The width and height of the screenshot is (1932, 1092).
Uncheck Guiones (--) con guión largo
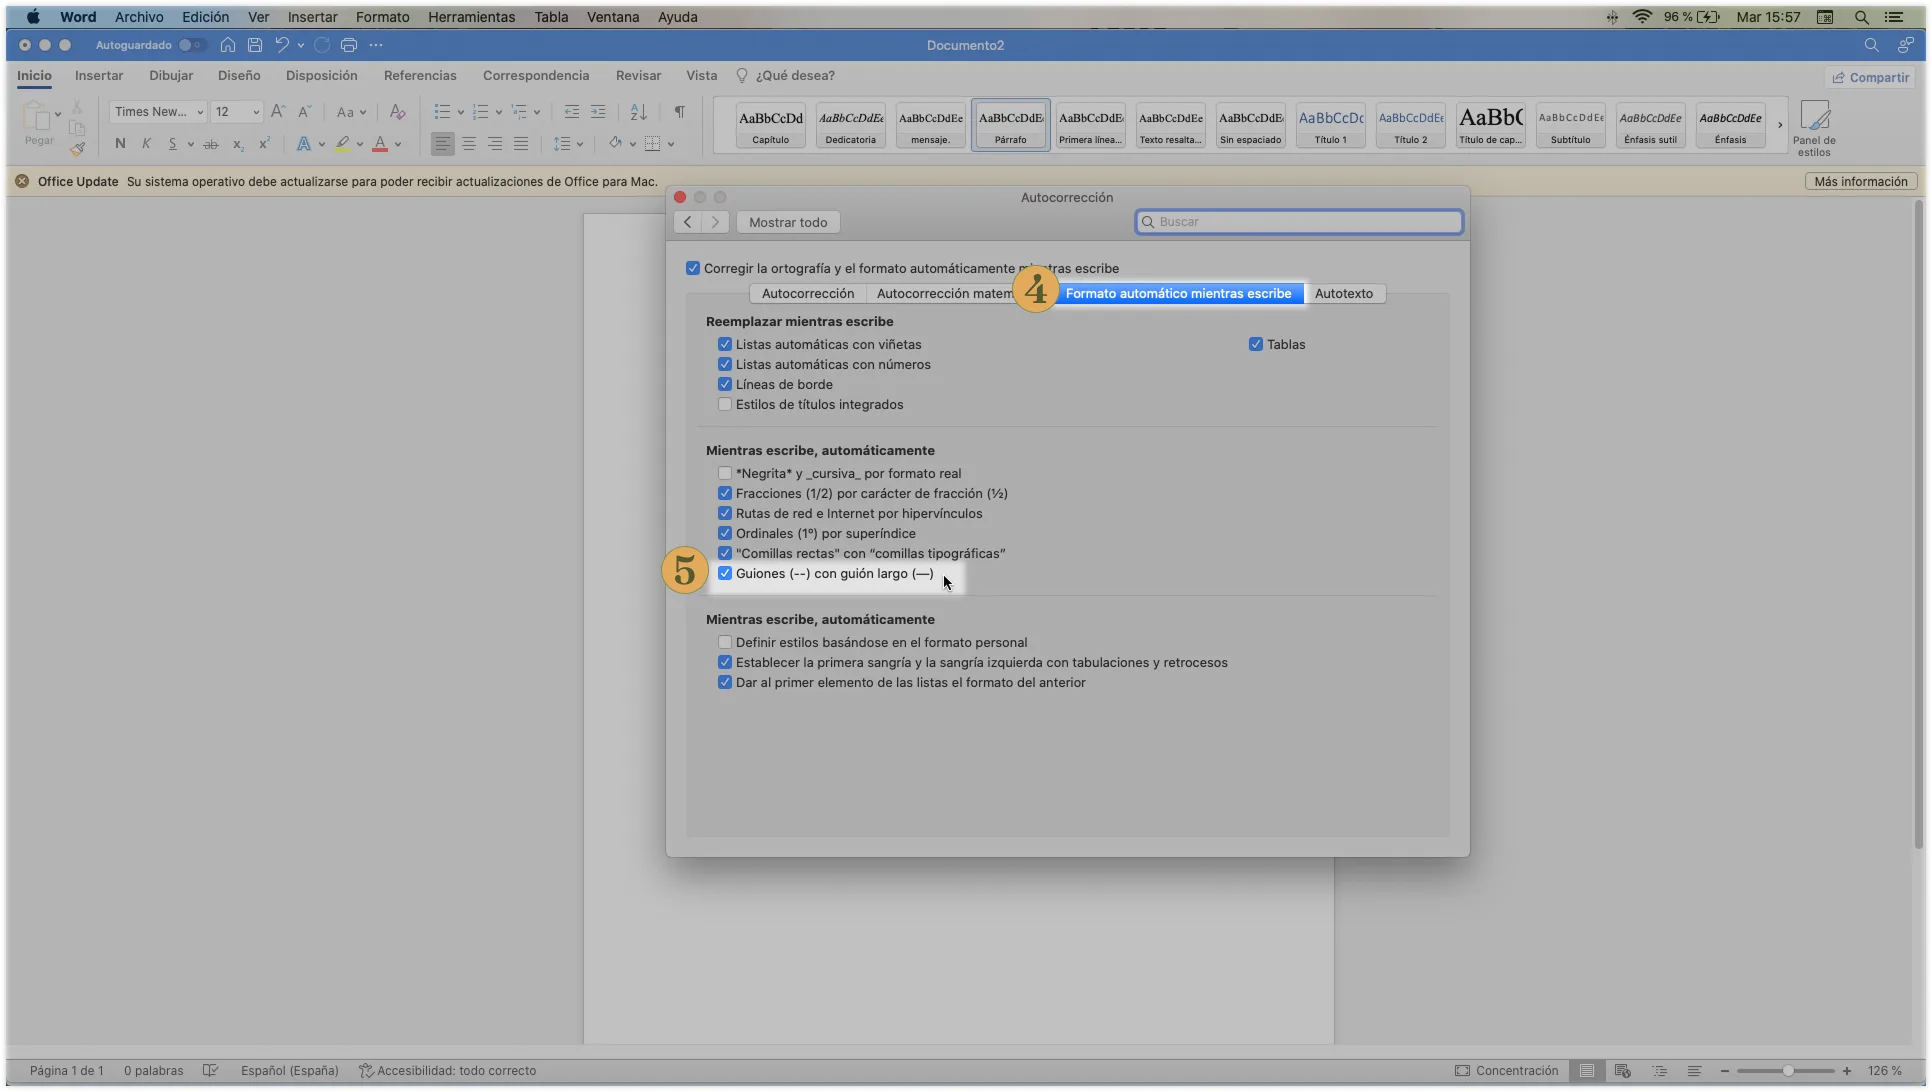(x=725, y=573)
